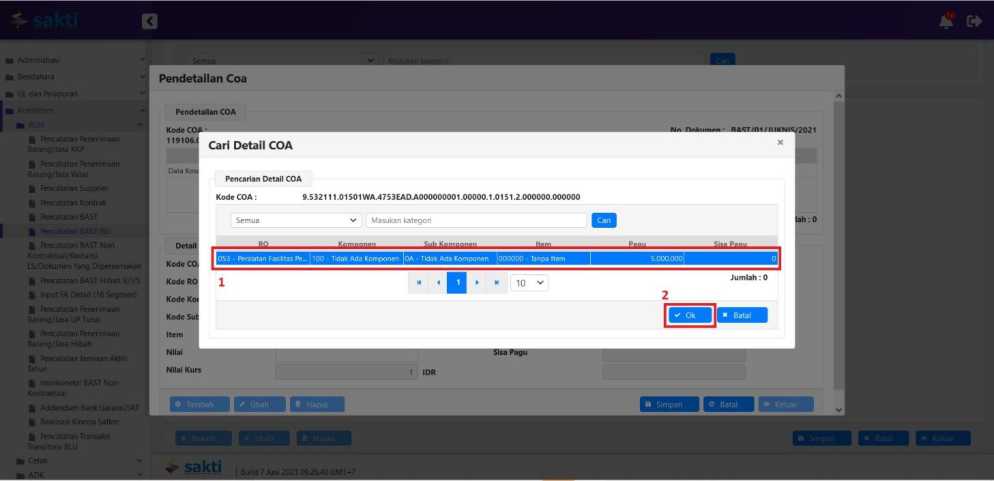
Task: Click the logout icon in top bar
Action: (x=974, y=21)
